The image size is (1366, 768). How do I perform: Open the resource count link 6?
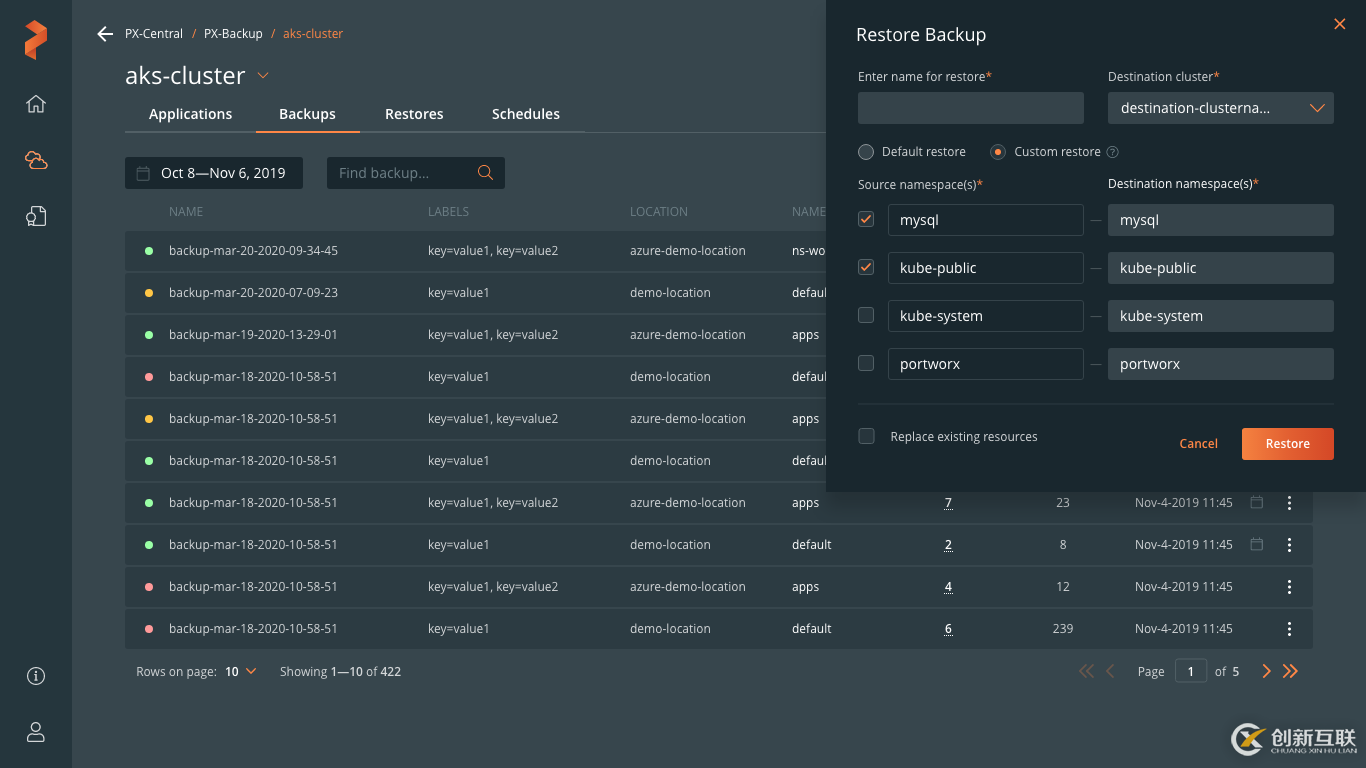948,629
